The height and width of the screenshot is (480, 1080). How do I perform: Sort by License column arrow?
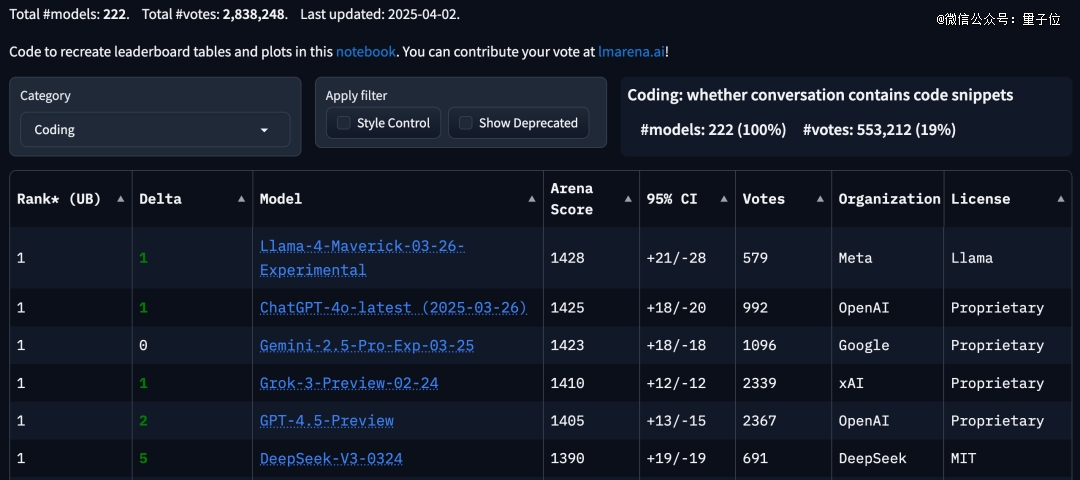coord(1060,199)
